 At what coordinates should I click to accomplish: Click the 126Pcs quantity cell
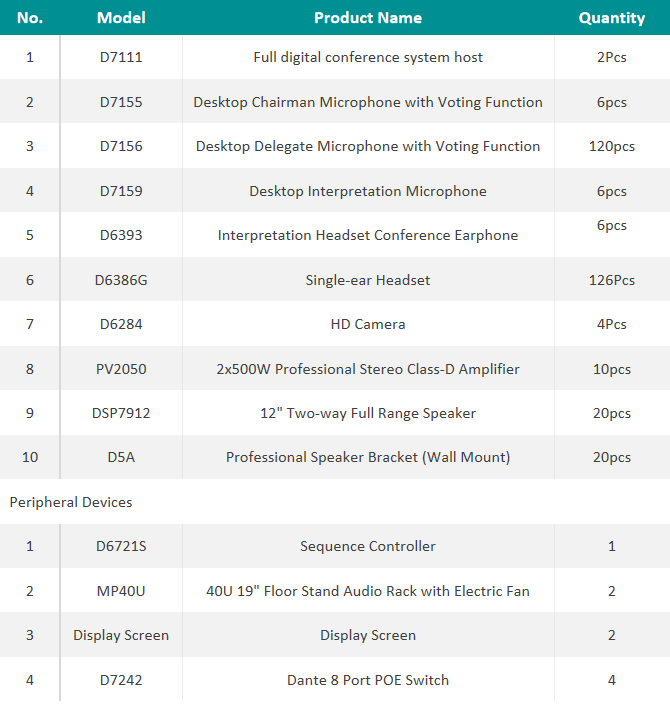[612, 280]
